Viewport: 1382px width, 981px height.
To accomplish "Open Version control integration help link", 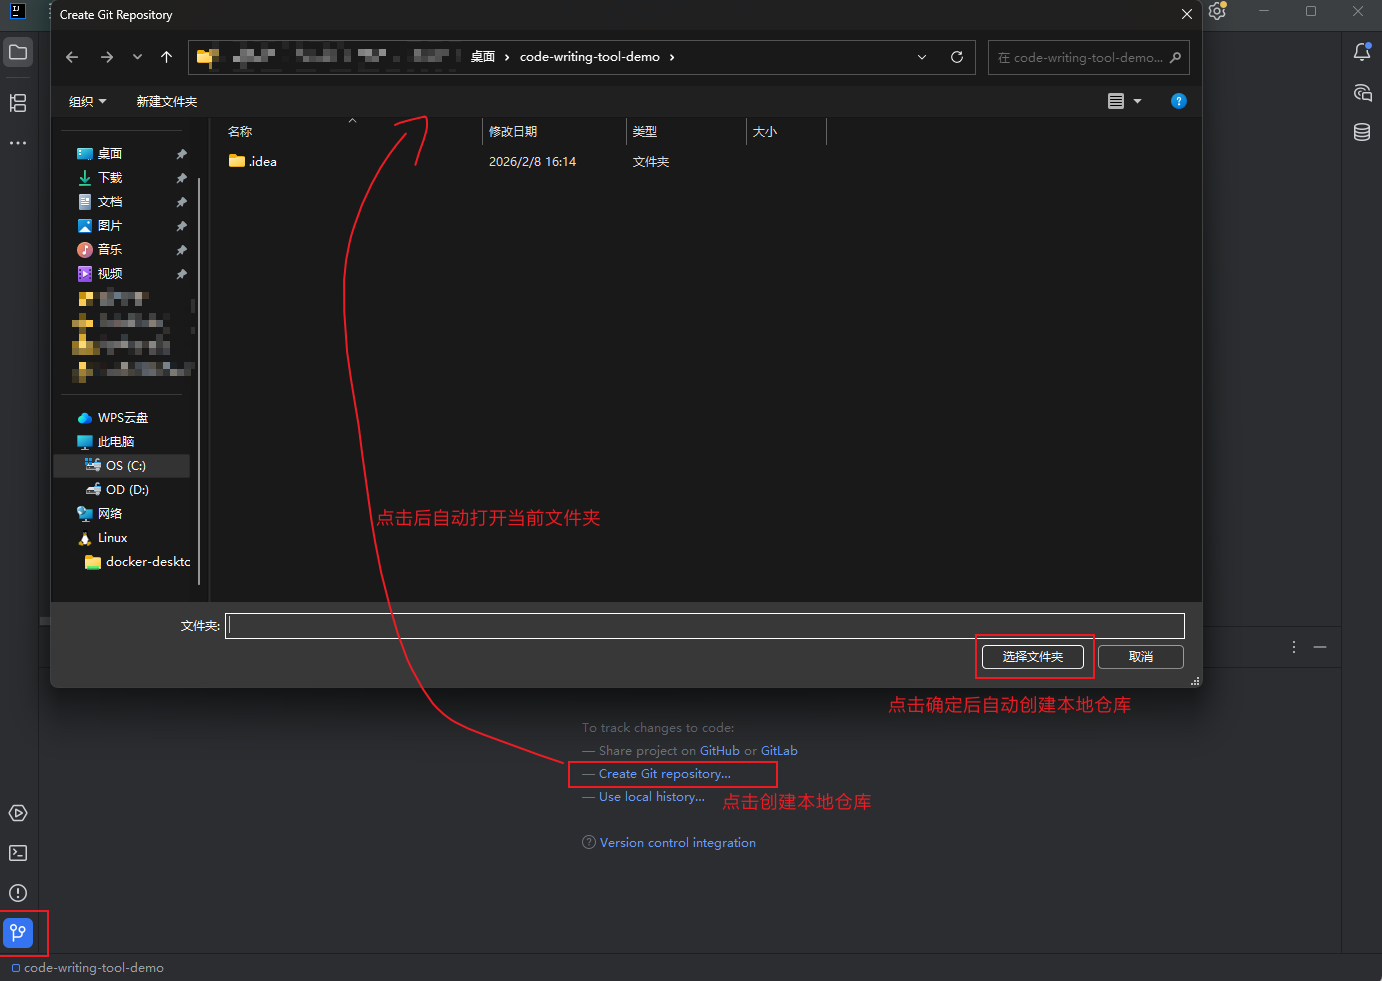I will 678,842.
